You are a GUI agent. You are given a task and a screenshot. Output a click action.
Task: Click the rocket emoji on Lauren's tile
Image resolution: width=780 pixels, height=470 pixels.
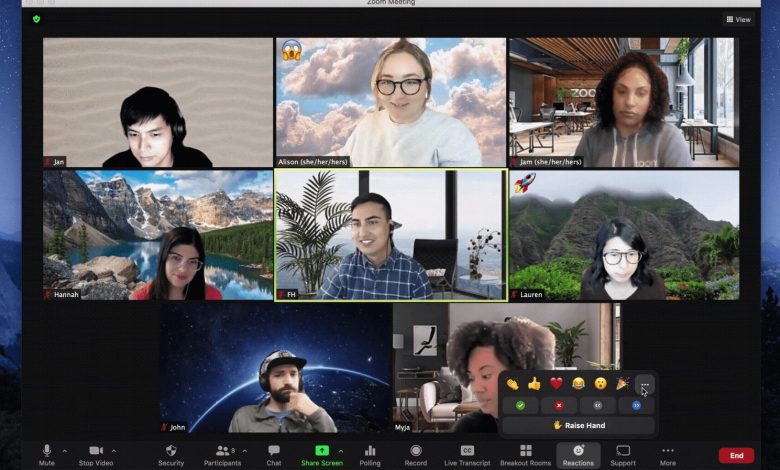[x=525, y=183]
